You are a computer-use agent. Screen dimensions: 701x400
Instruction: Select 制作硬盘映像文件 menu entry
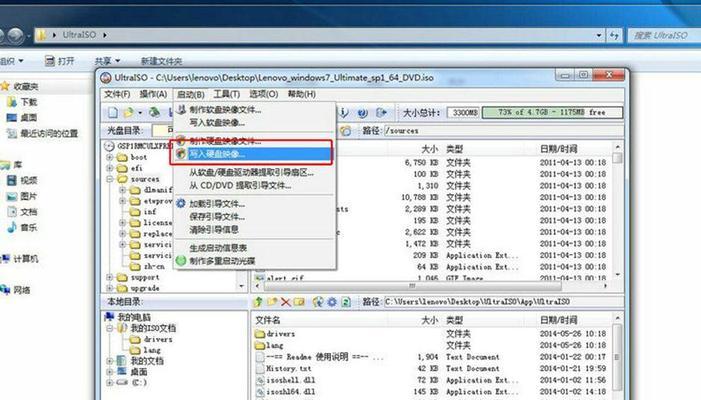click(254, 141)
